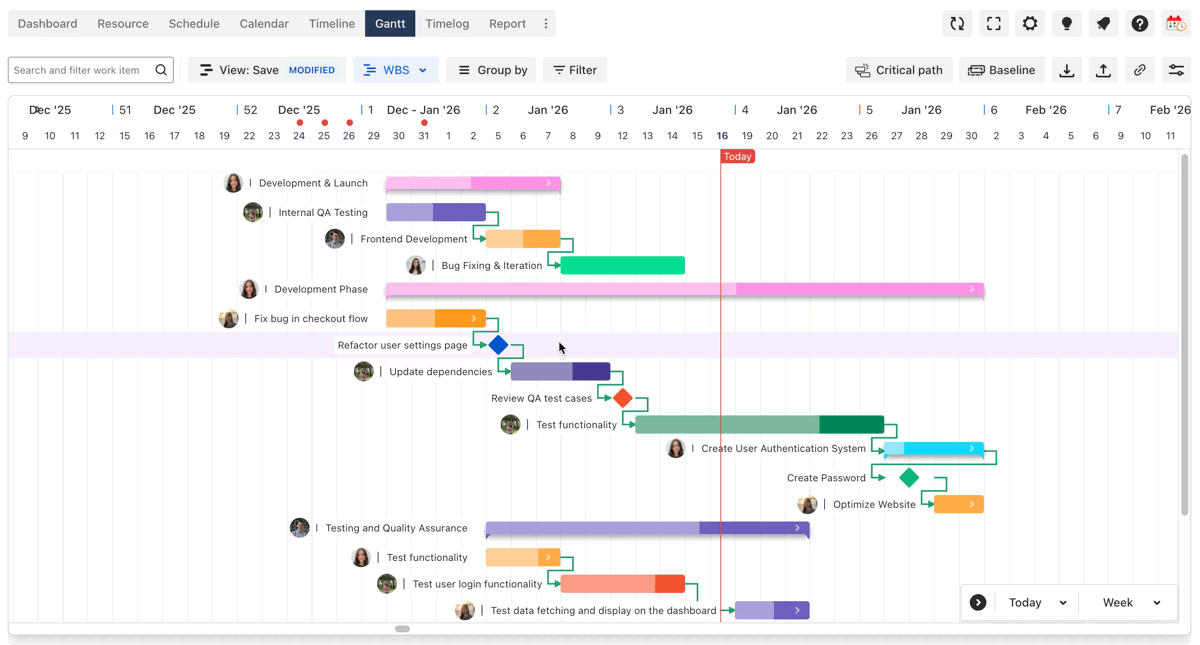The image size is (1200, 645).
Task: Expand the WBS dropdown
Action: tap(396, 70)
